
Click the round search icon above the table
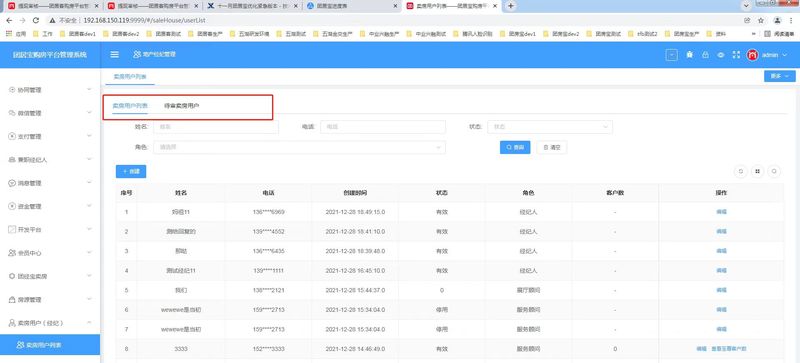coord(774,172)
